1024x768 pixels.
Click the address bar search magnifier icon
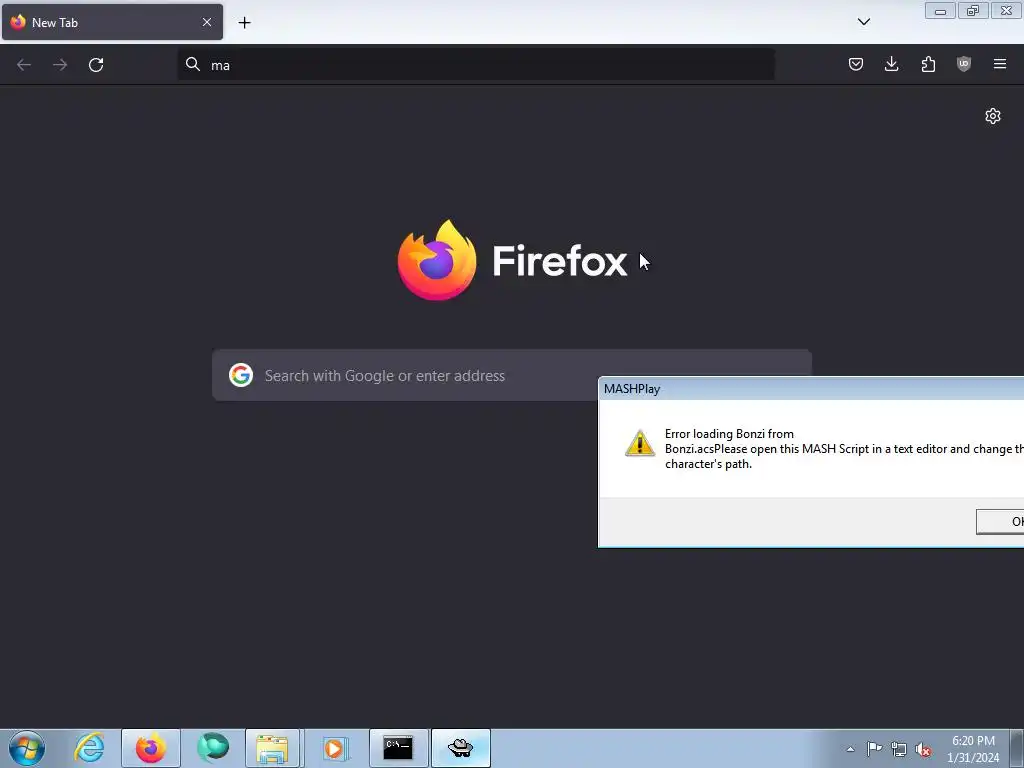click(x=193, y=64)
